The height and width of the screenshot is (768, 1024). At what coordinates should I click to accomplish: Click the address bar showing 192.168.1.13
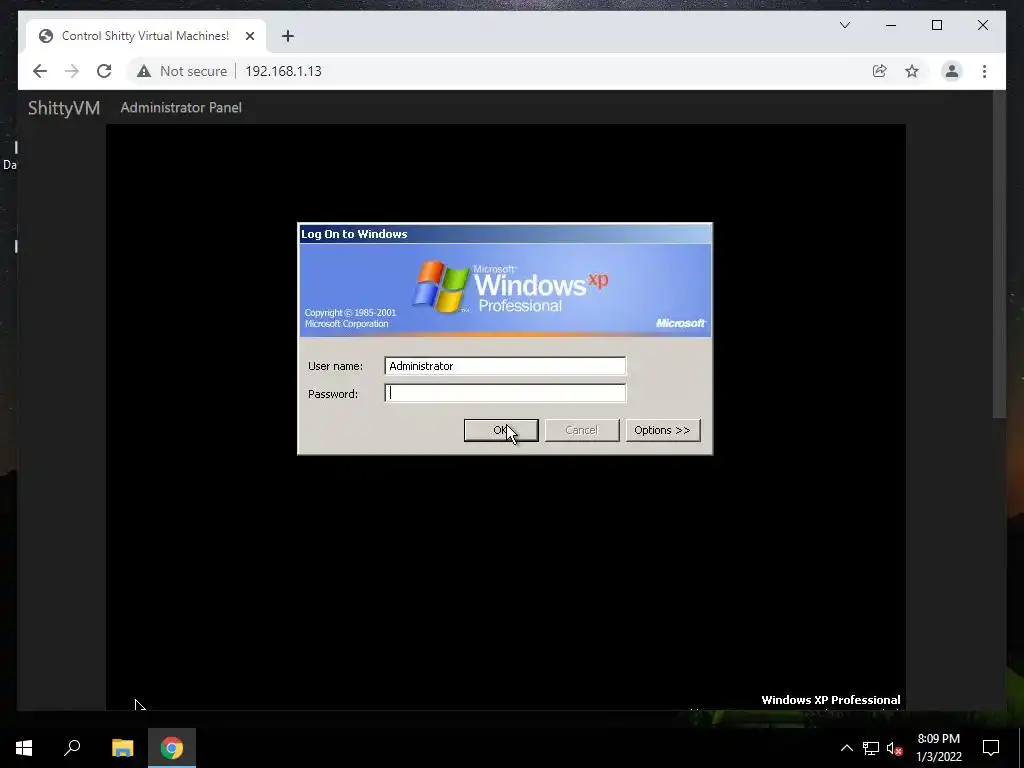[283, 71]
